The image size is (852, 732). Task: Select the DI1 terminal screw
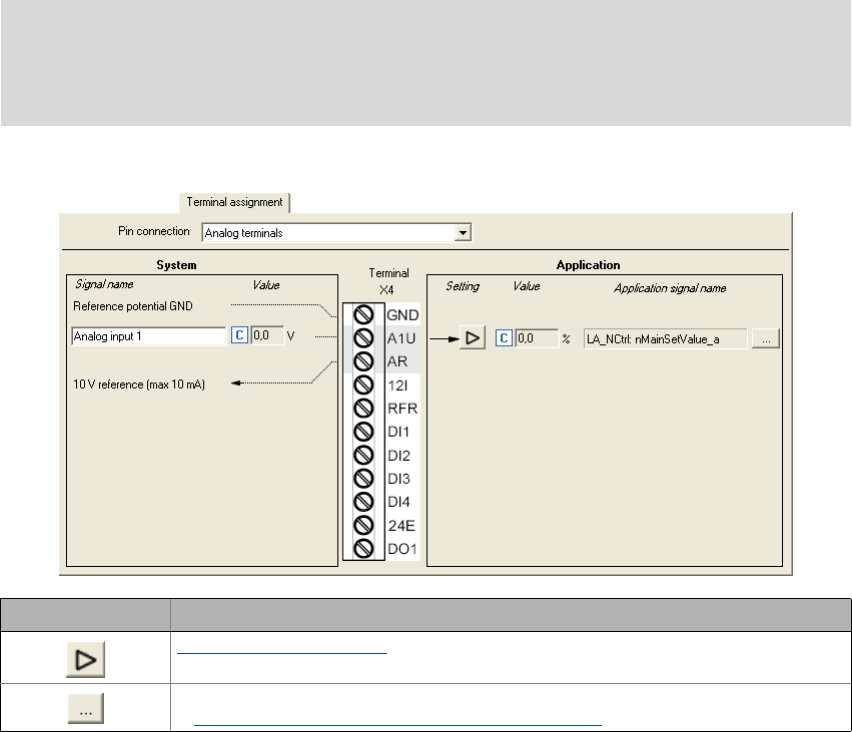click(x=364, y=432)
